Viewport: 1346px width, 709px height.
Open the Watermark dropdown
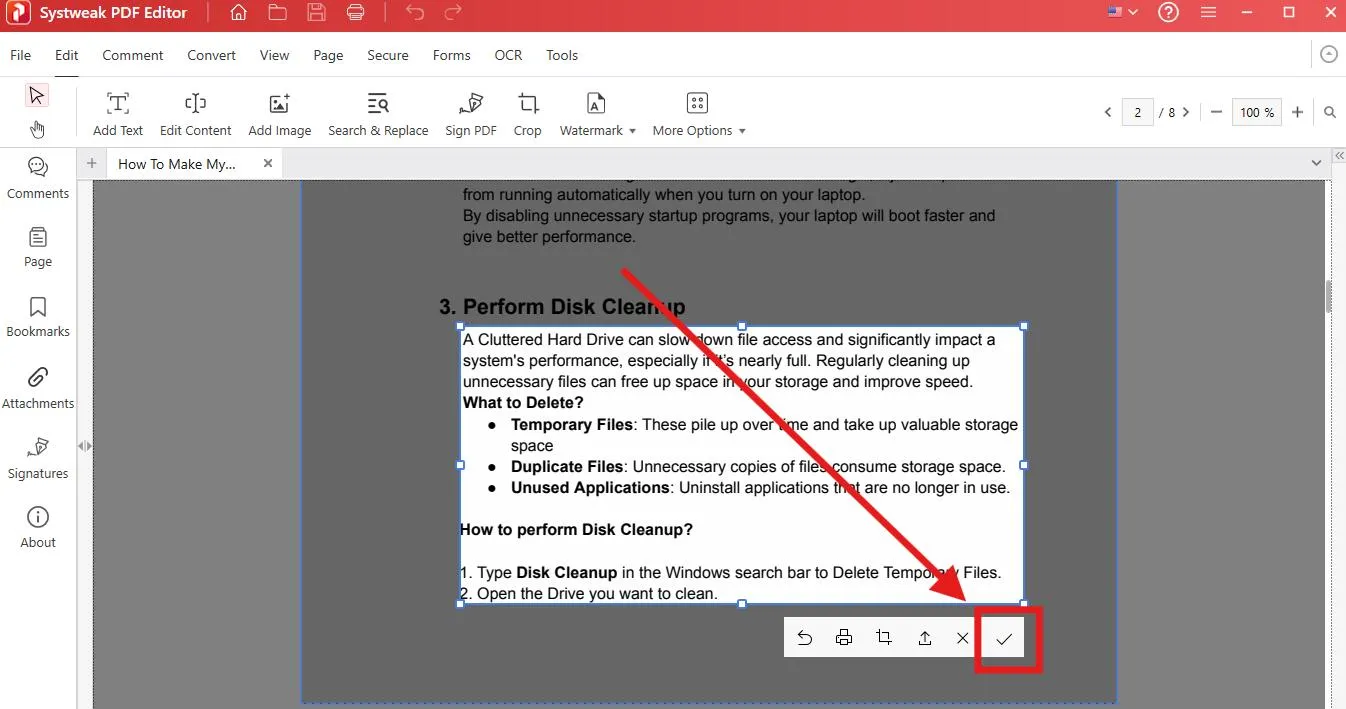point(597,111)
